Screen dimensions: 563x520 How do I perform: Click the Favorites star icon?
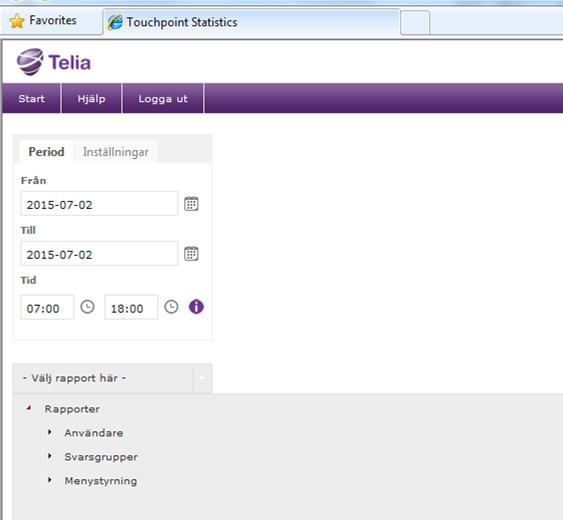17,21
